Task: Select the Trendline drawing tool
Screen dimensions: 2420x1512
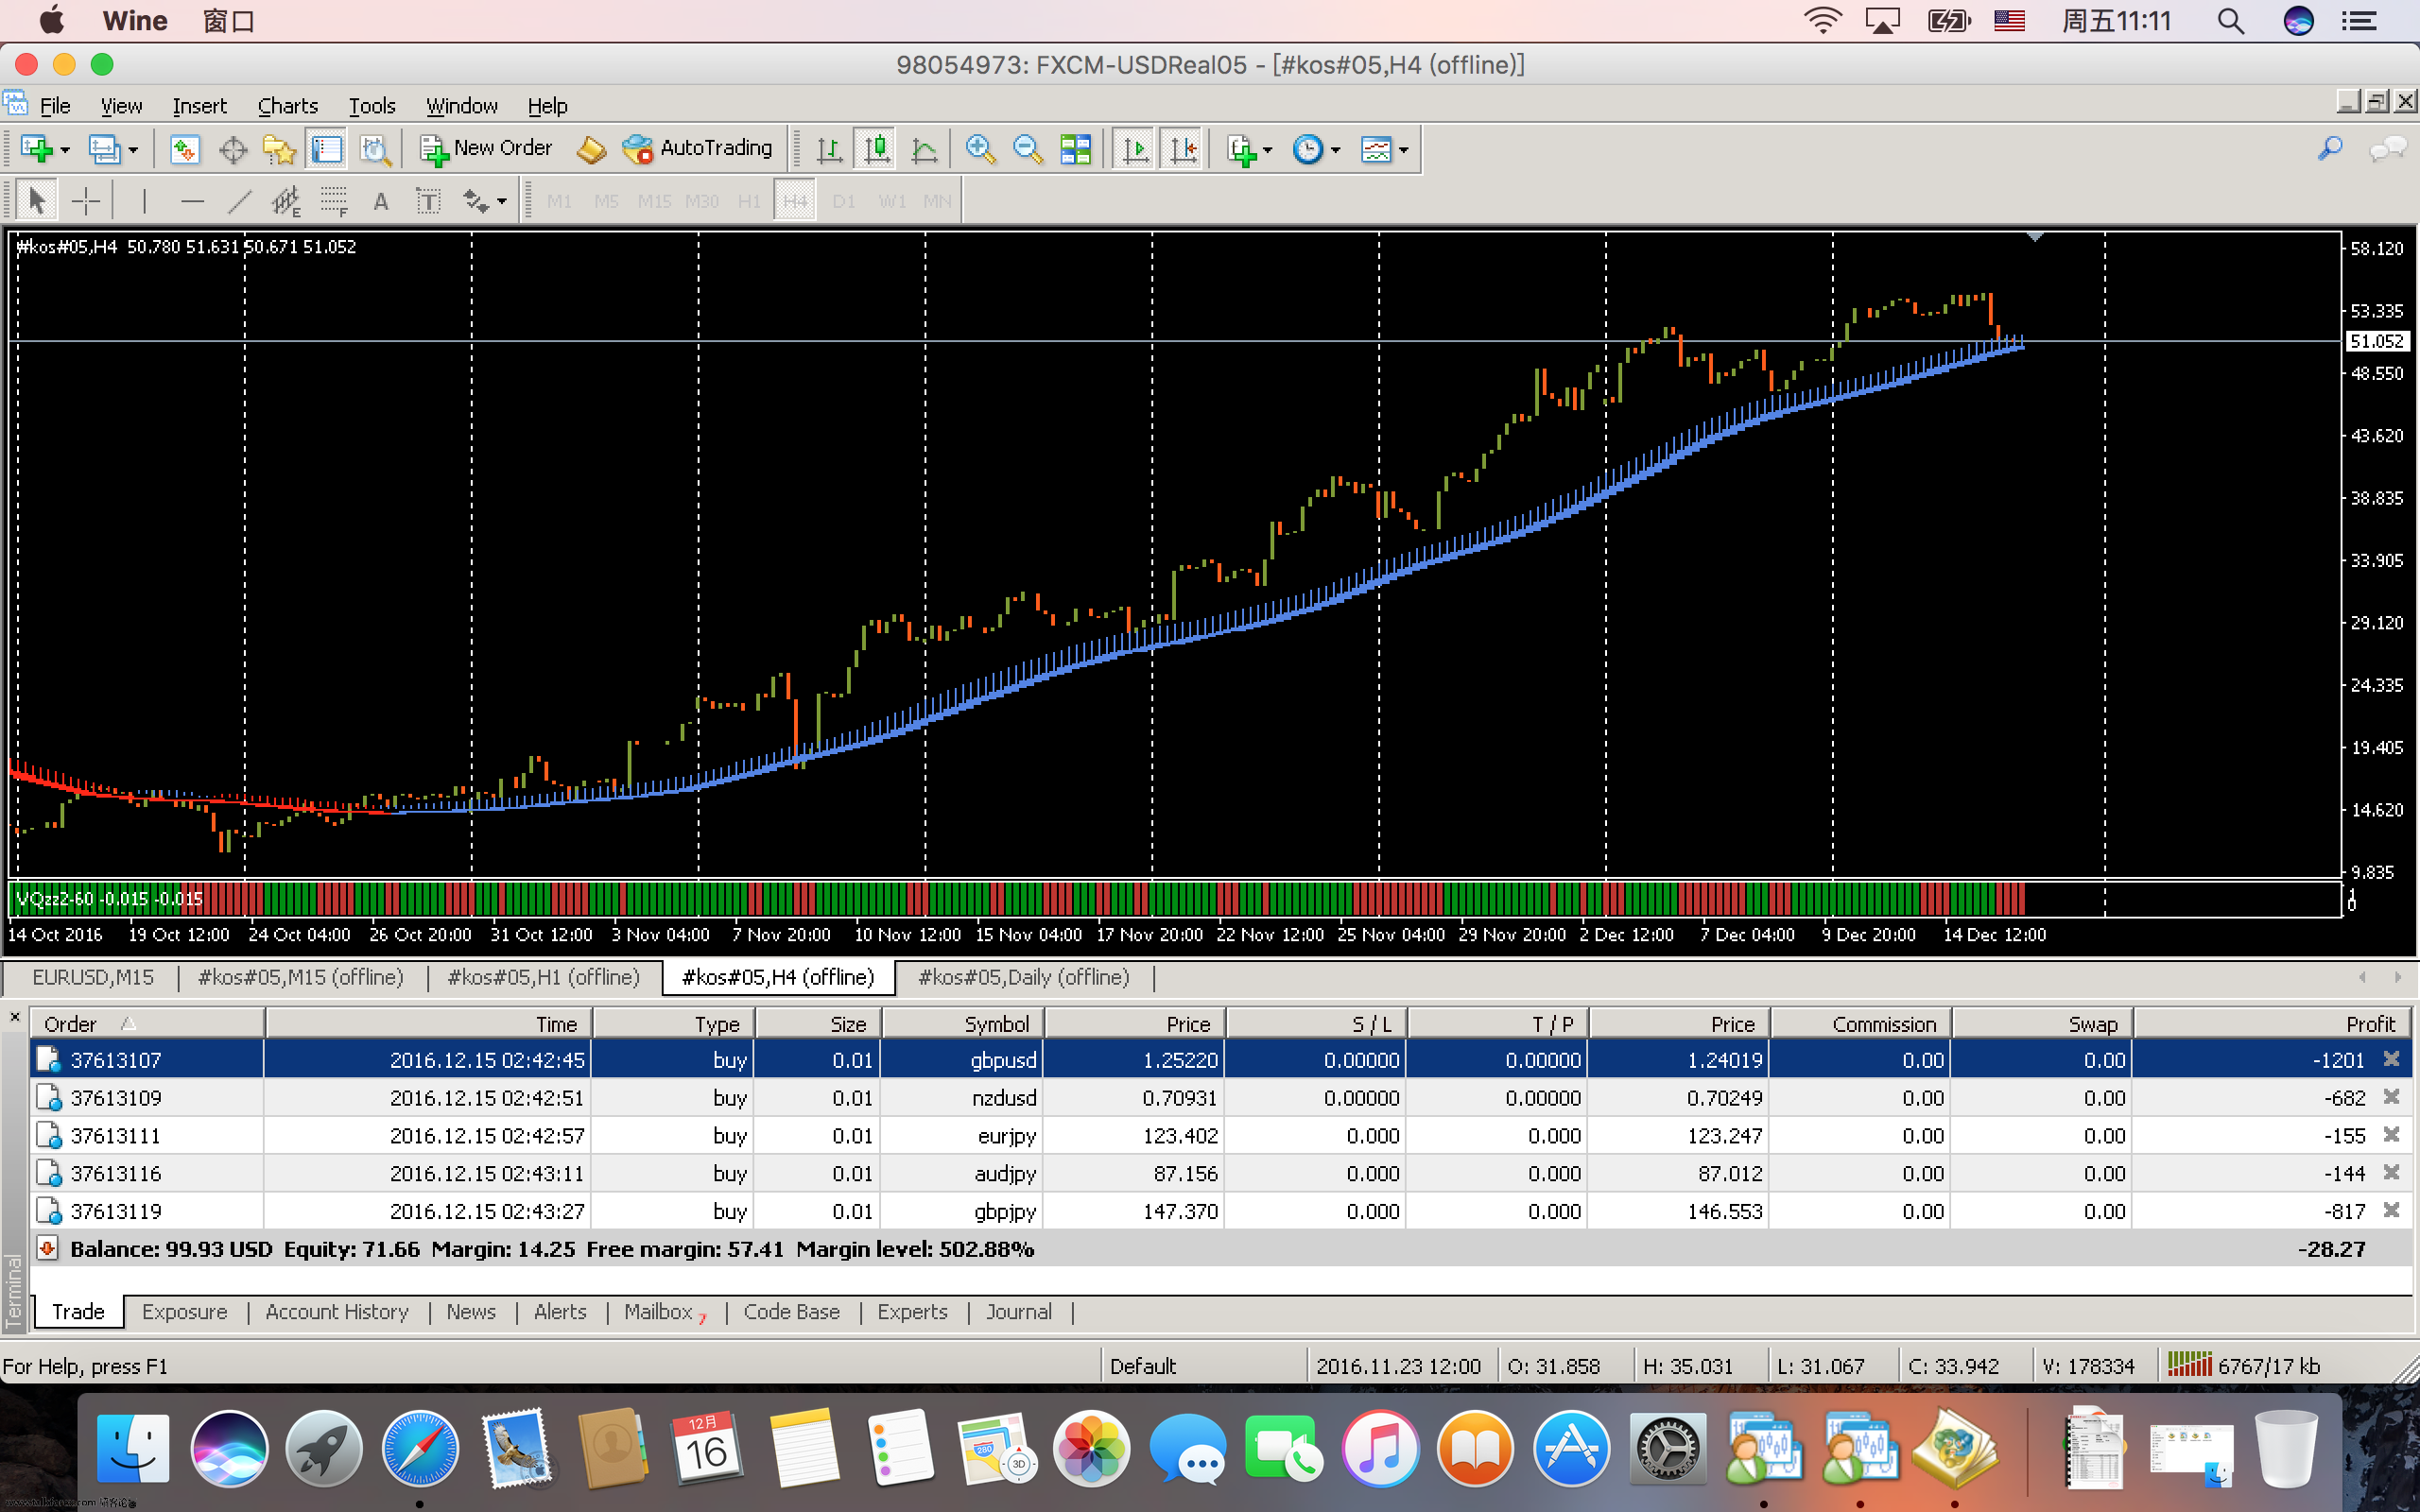Action: (x=239, y=201)
